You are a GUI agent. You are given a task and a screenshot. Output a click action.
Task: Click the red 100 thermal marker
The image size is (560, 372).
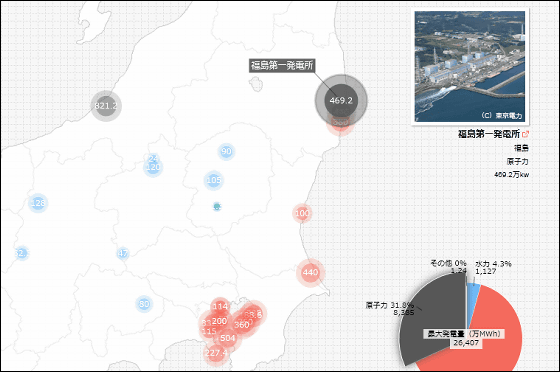point(302,213)
